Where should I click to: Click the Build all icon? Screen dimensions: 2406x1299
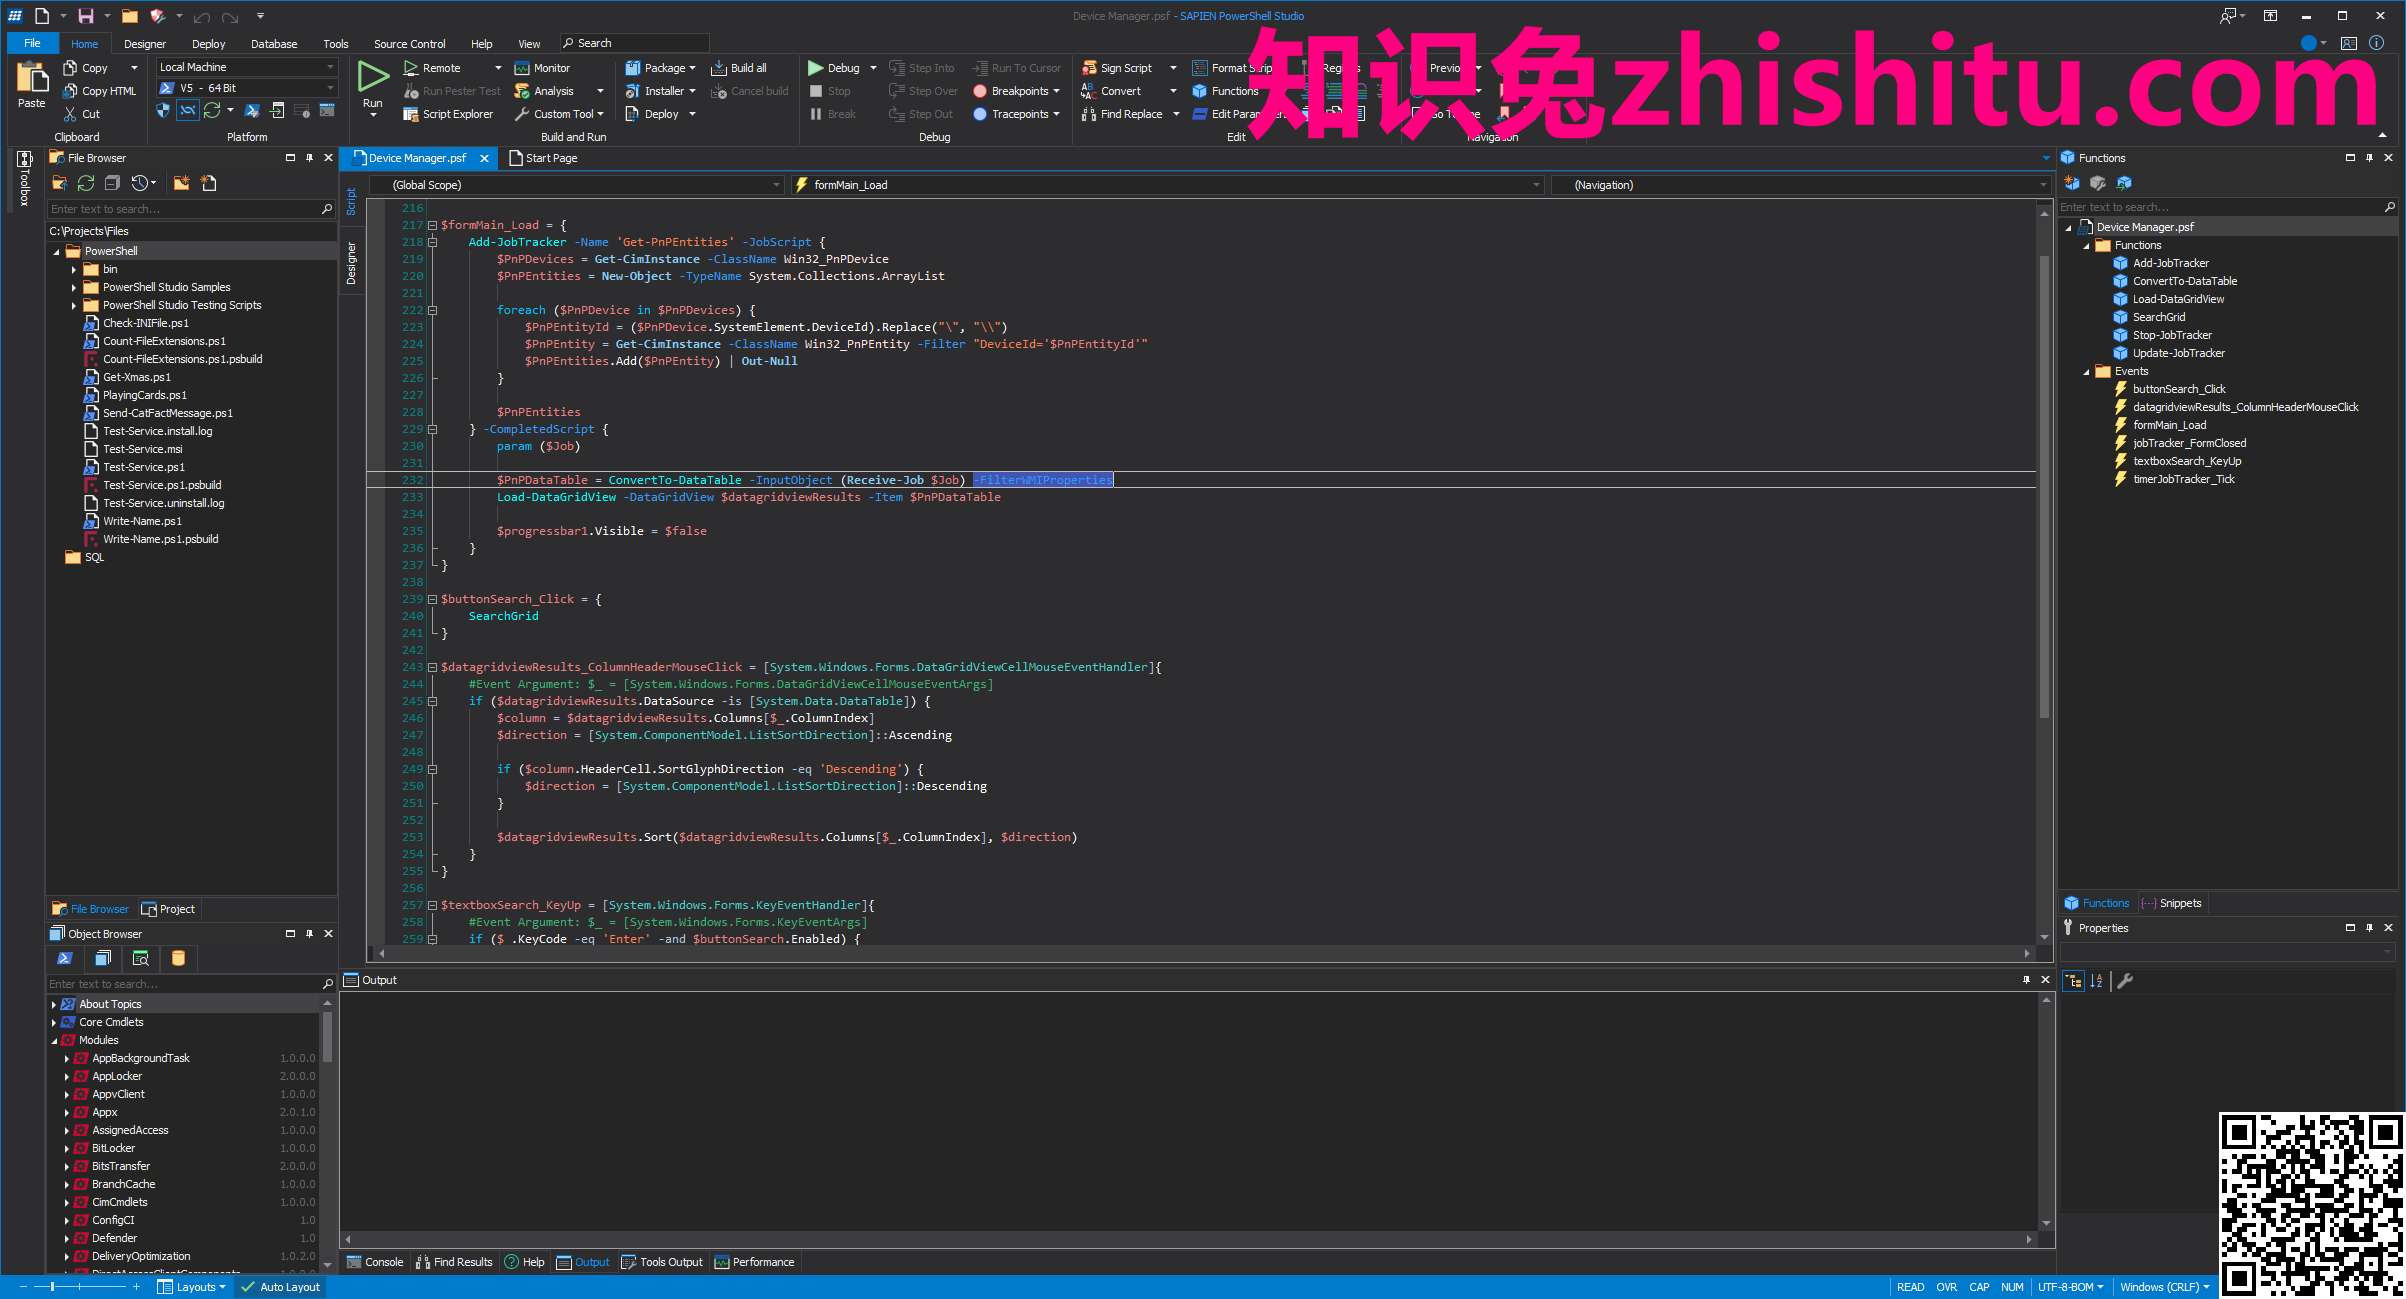(718, 68)
